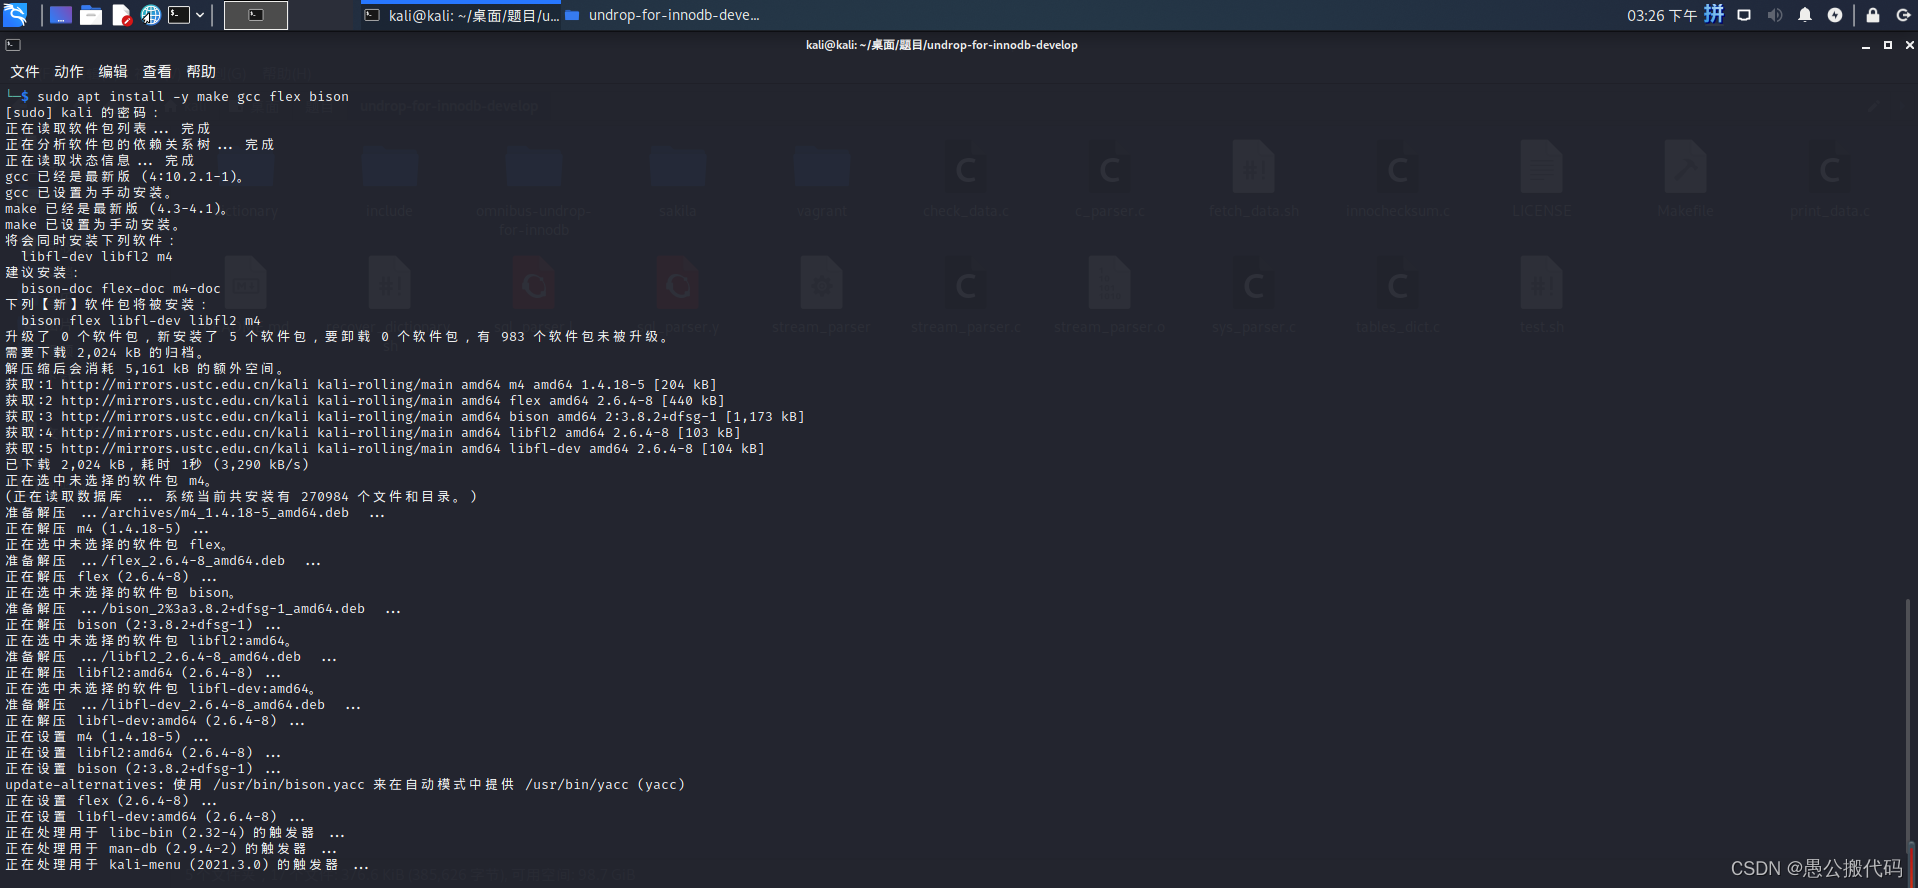
Task: Launch the file manager from panel
Action: click(x=91, y=15)
